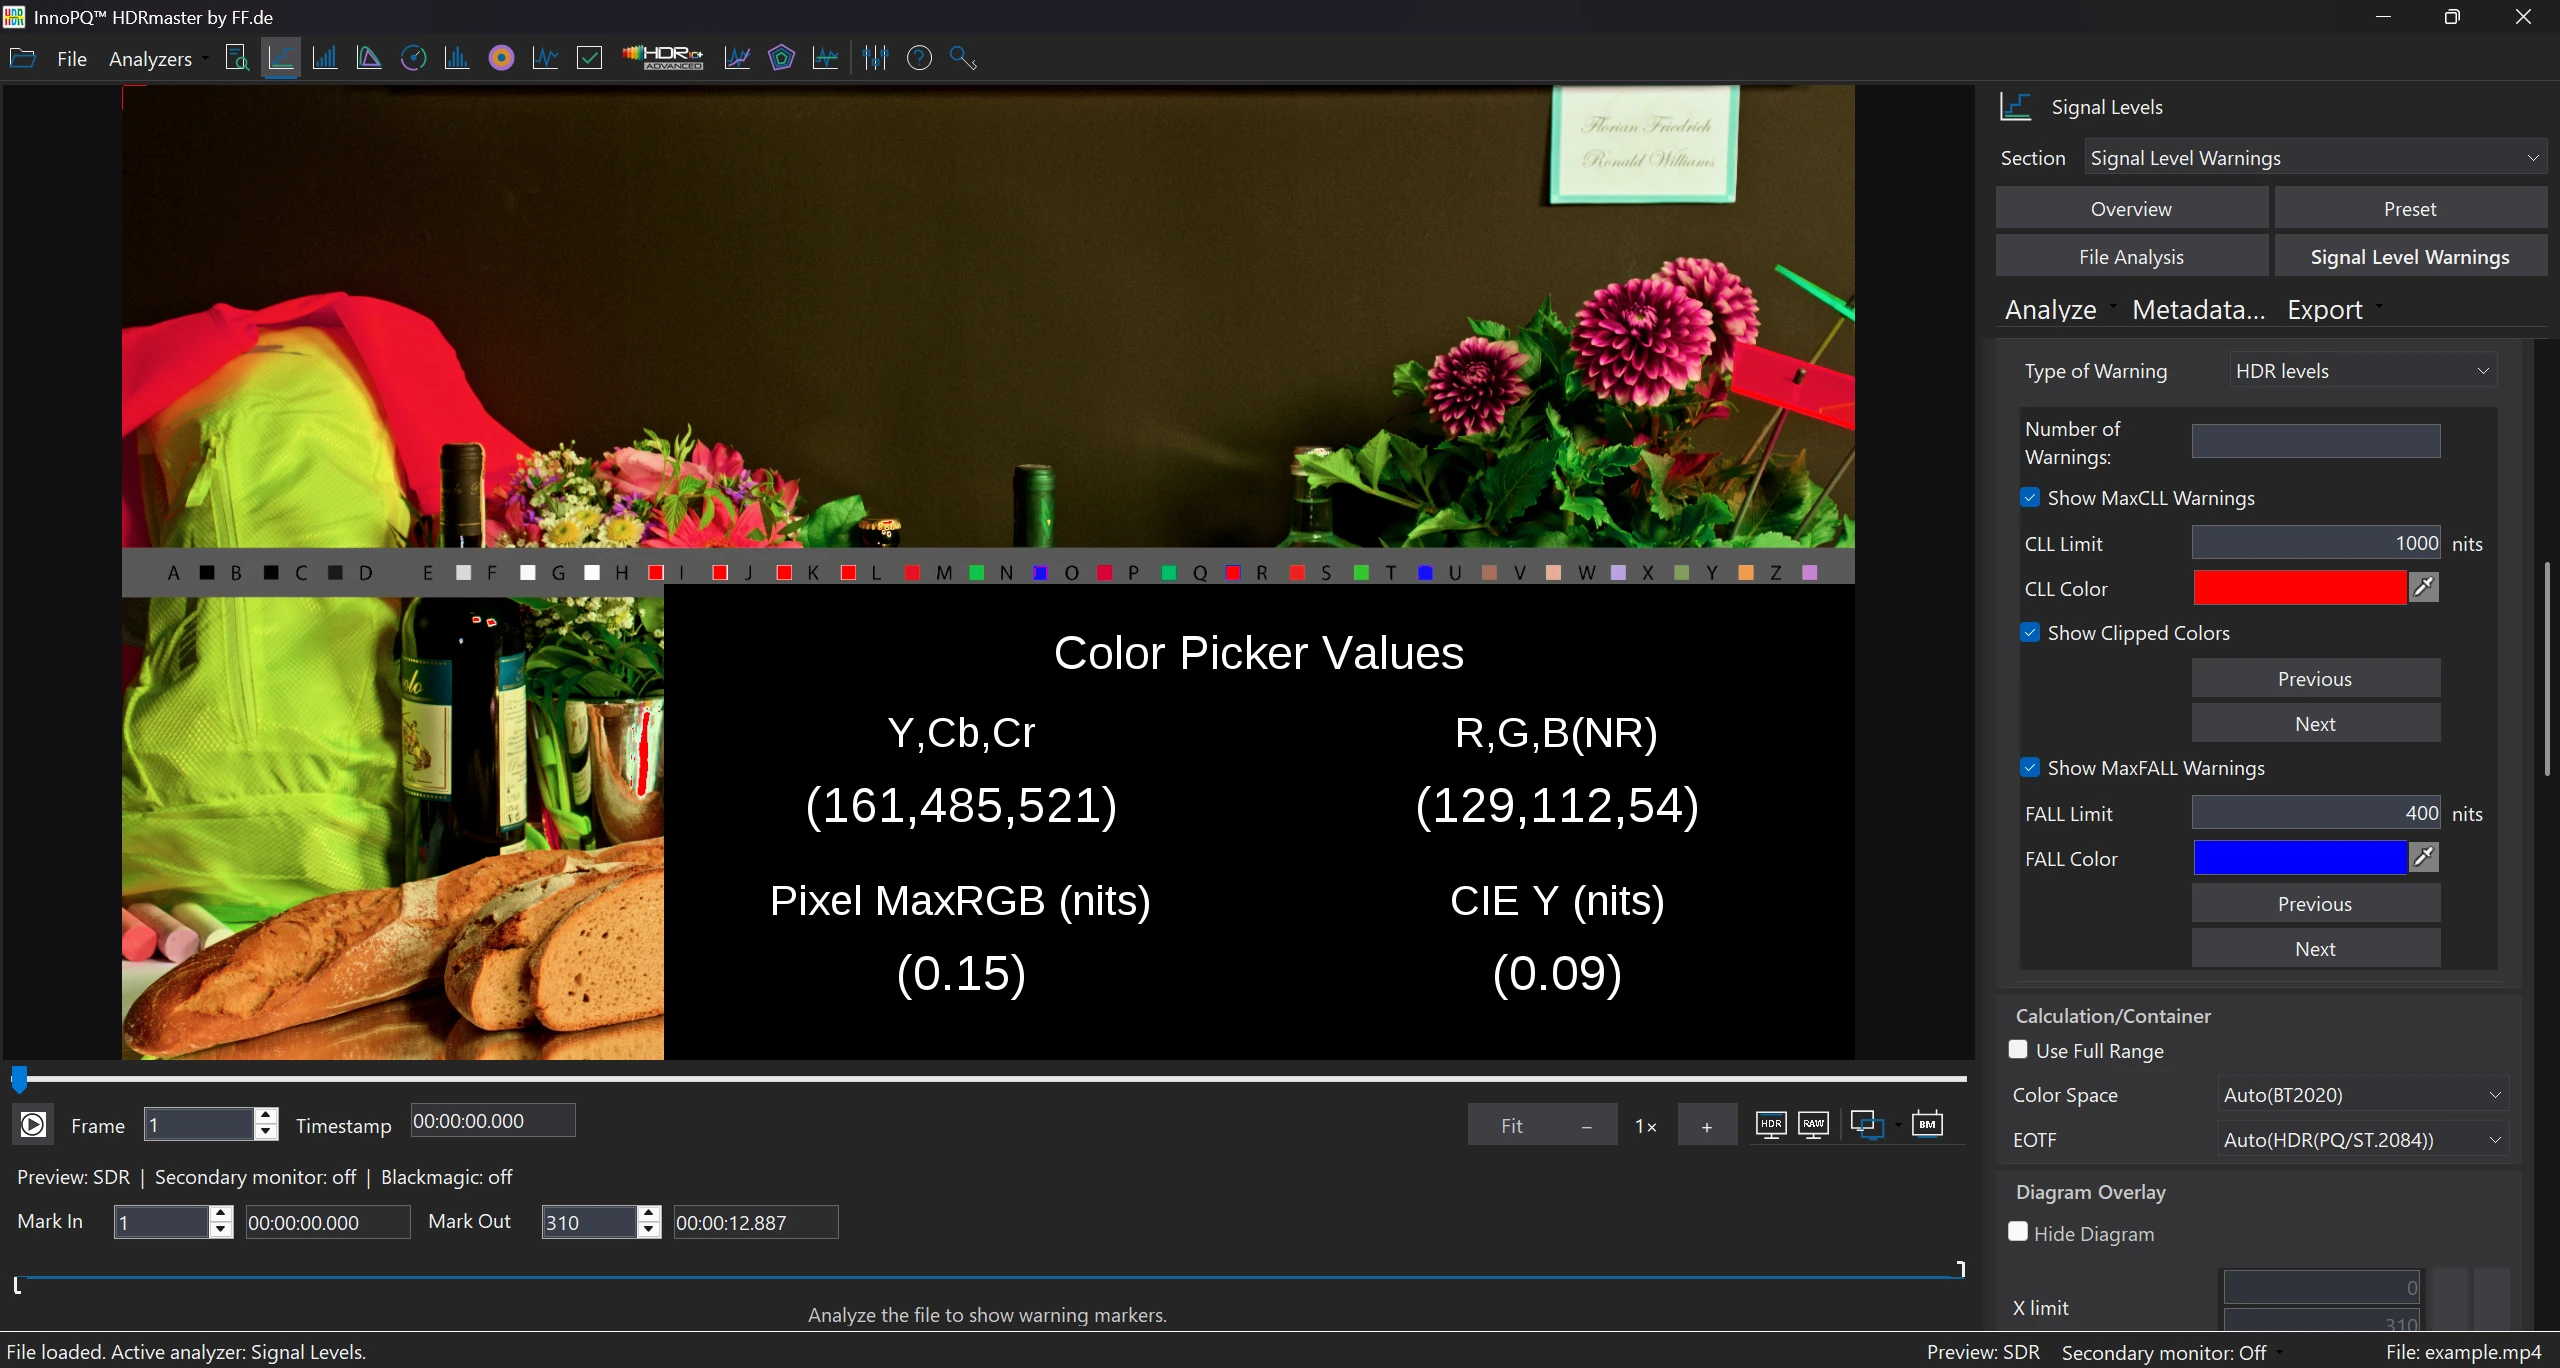The image size is (2560, 1368).
Task: Click the blue FALL Color swatch
Action: coord(2300,858)
